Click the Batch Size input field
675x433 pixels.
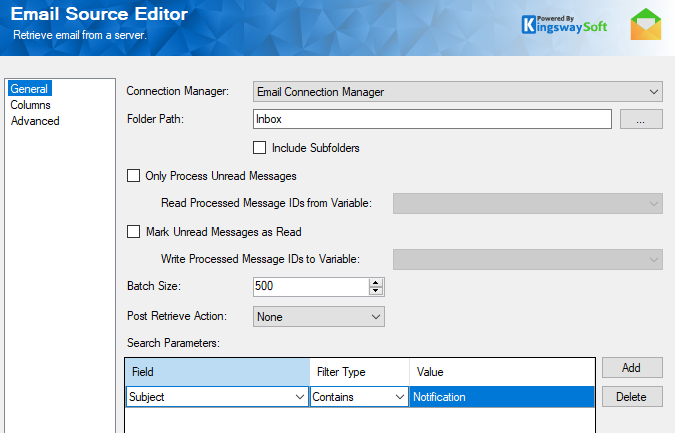pos(311,286)
